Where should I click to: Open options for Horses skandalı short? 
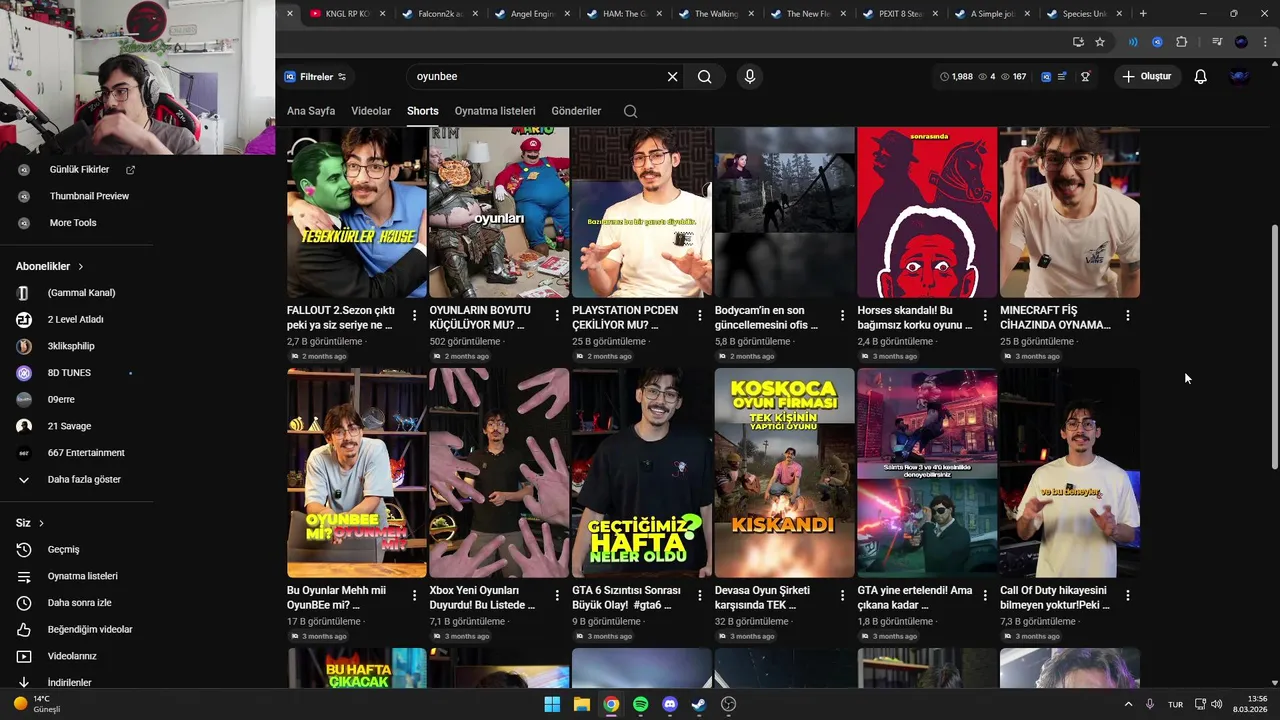click(985, 315)
